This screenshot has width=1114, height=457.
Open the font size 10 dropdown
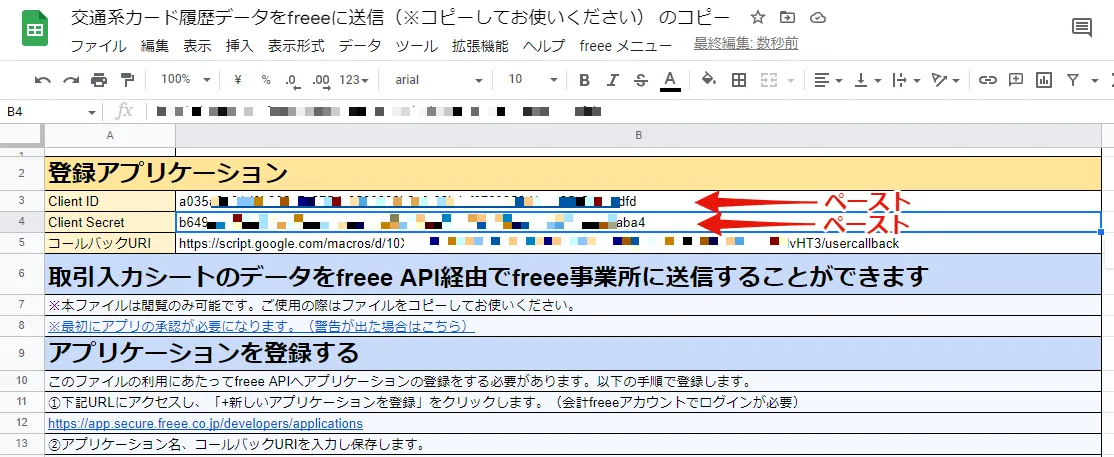533,80
